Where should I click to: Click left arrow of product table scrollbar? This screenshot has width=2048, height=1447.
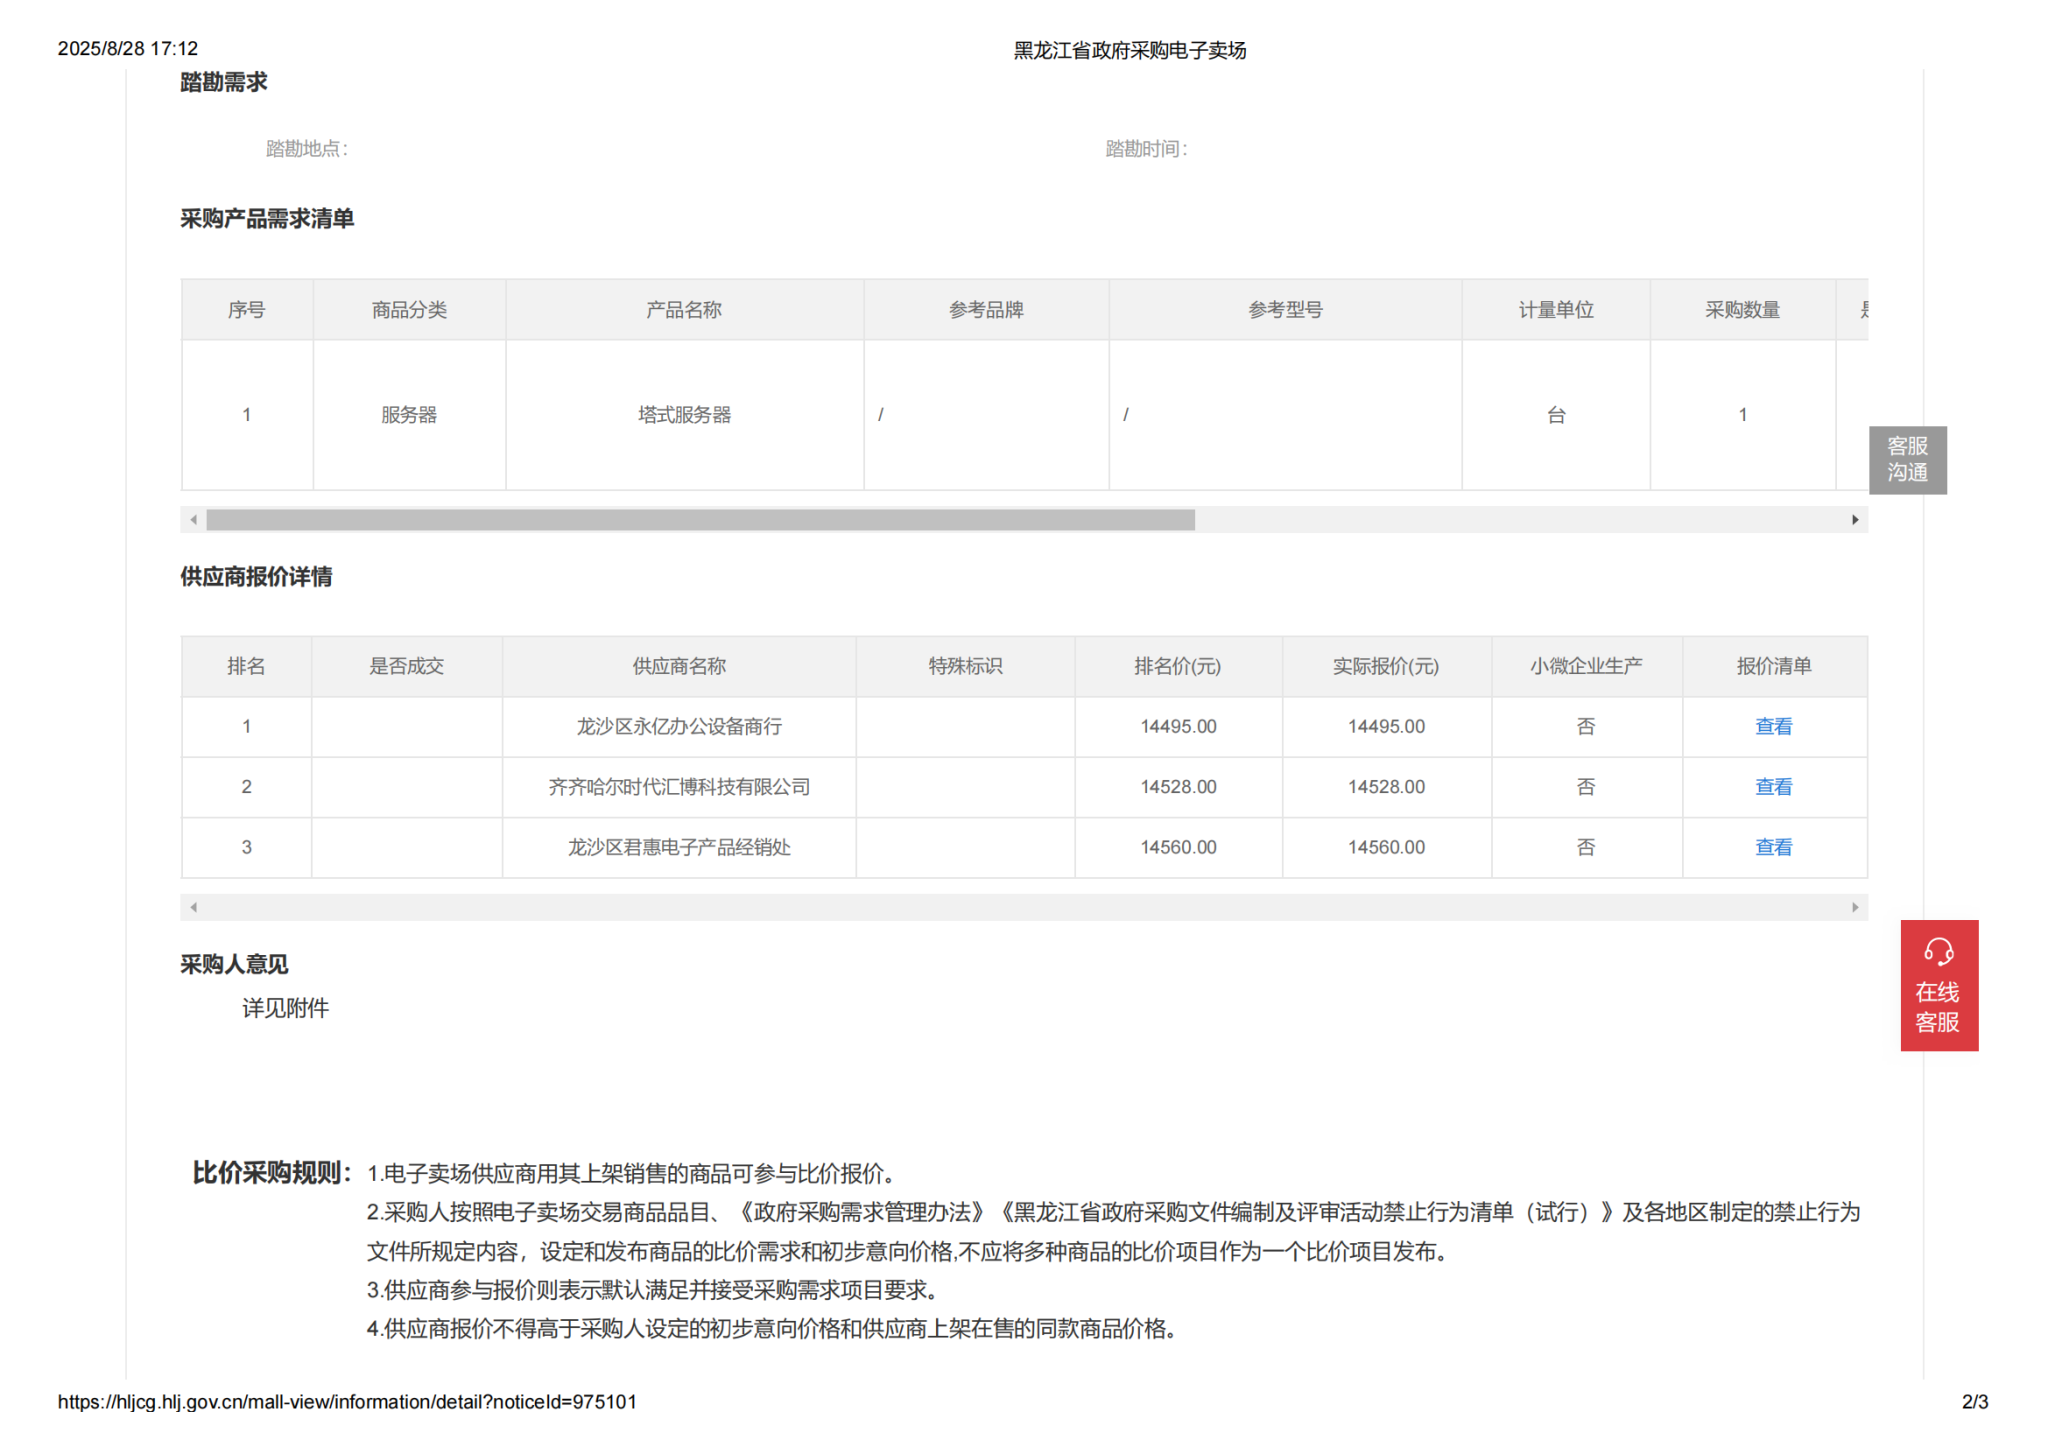coord(194,520)
